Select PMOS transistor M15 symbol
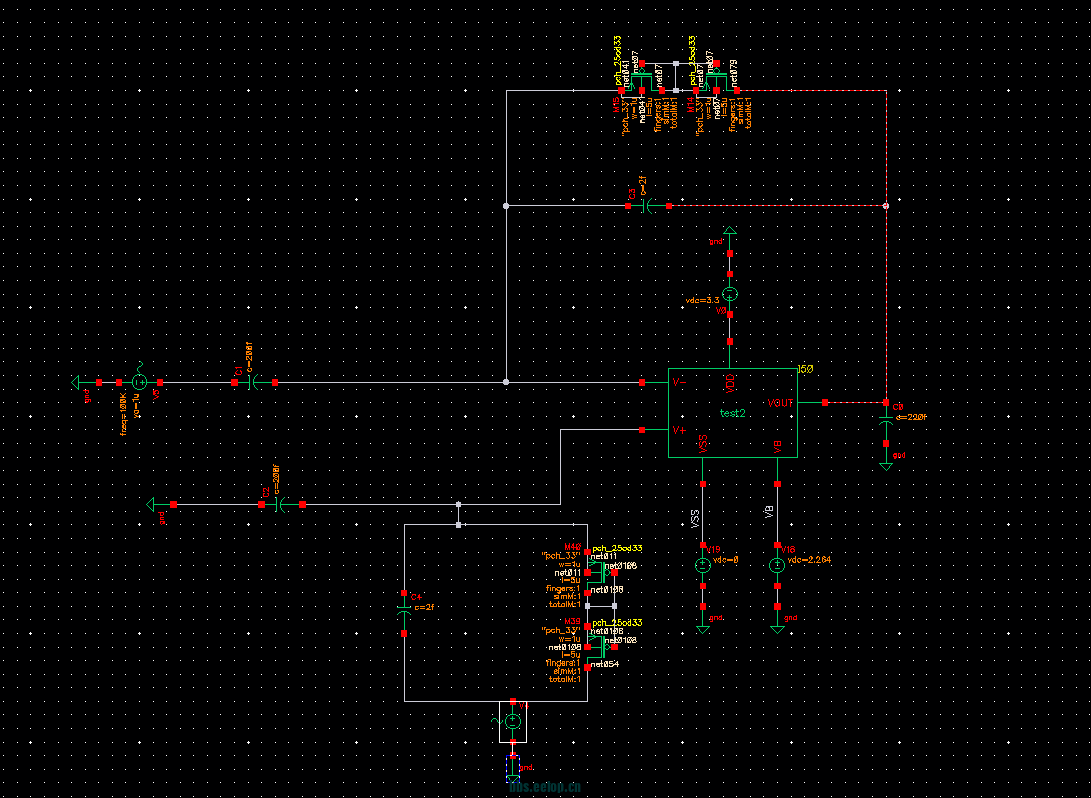This screenshot has width=1091, height=798. pyautogui.click(x=642, y=81)
